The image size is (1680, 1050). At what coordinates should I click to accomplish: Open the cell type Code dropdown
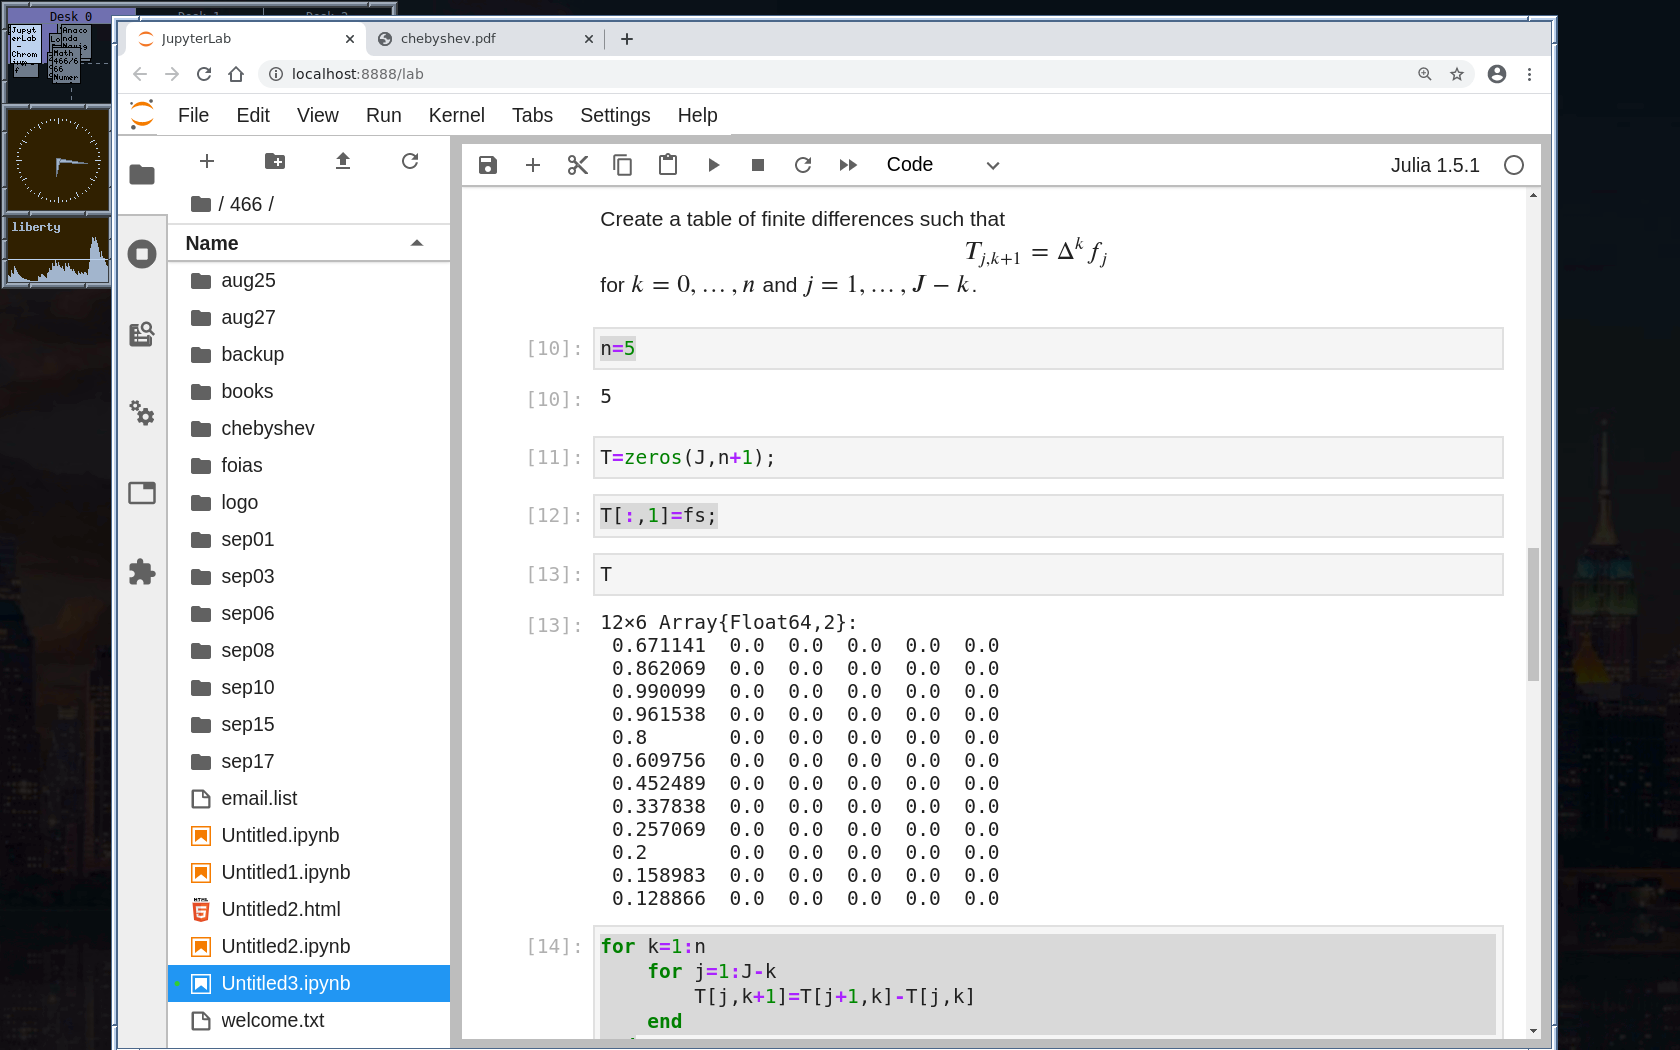942,165
